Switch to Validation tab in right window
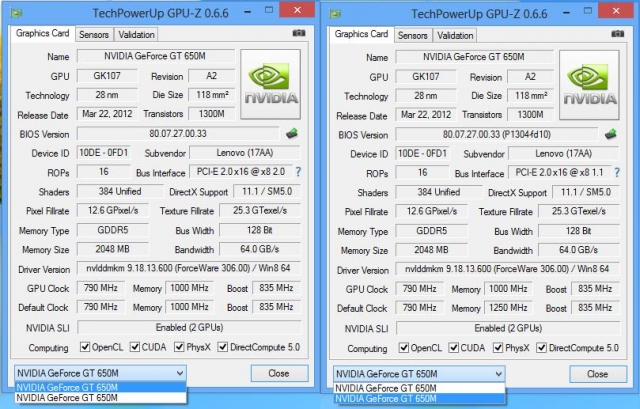The image size is (640, 409). 455,36
